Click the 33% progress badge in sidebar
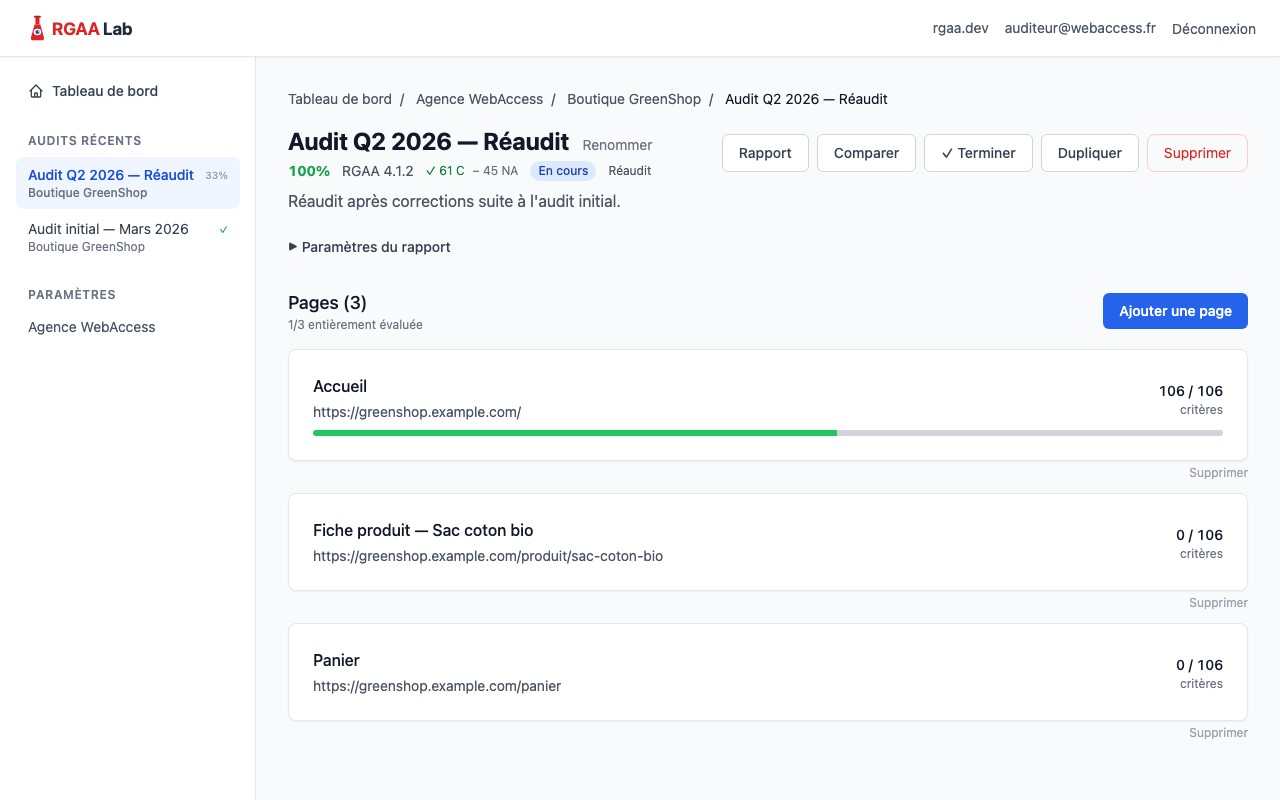Image resolution: width=1280 pixels, height=800 pixels. (217, 174)
